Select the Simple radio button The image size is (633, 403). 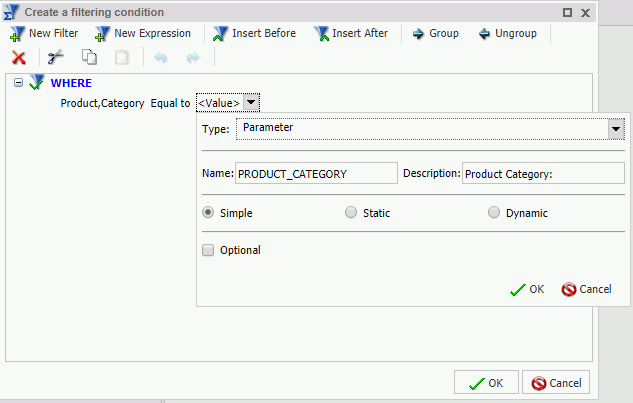[x=208, y=213]
